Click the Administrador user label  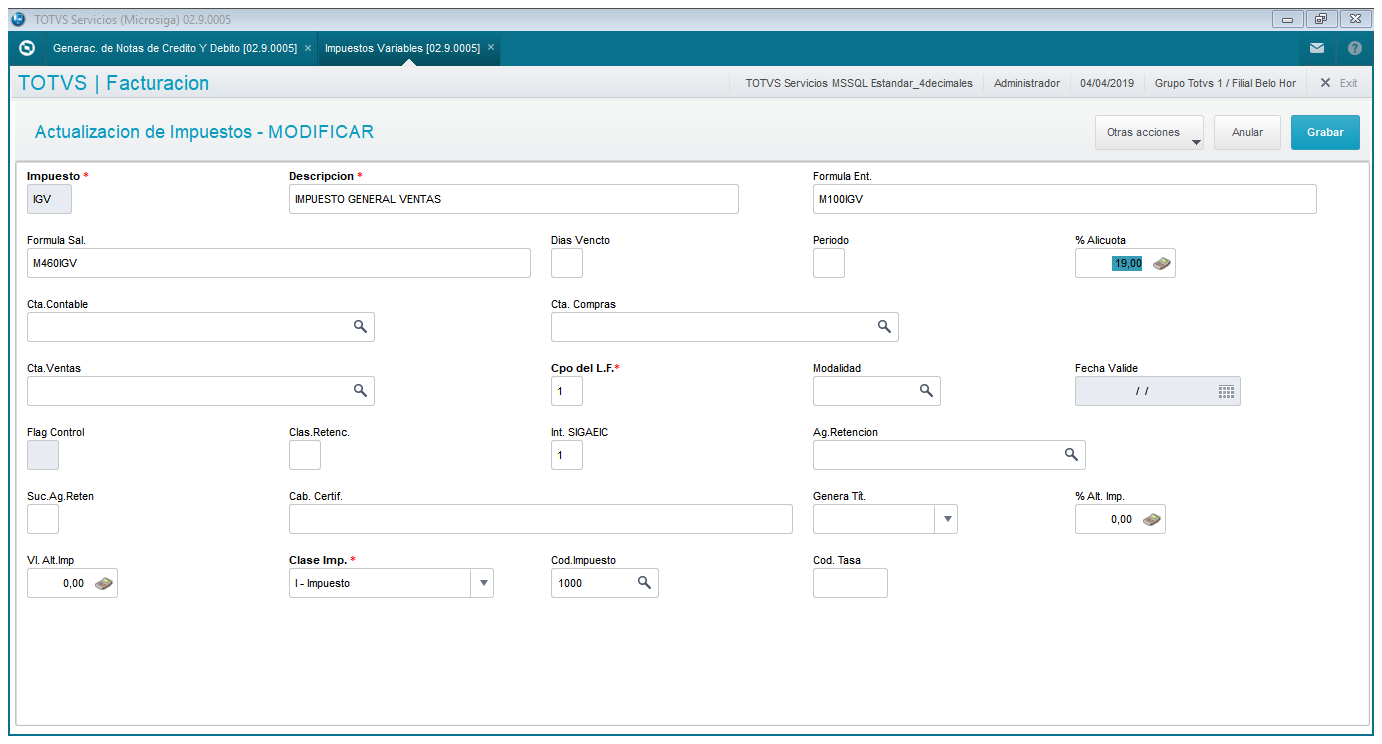tap(1027, 83)
